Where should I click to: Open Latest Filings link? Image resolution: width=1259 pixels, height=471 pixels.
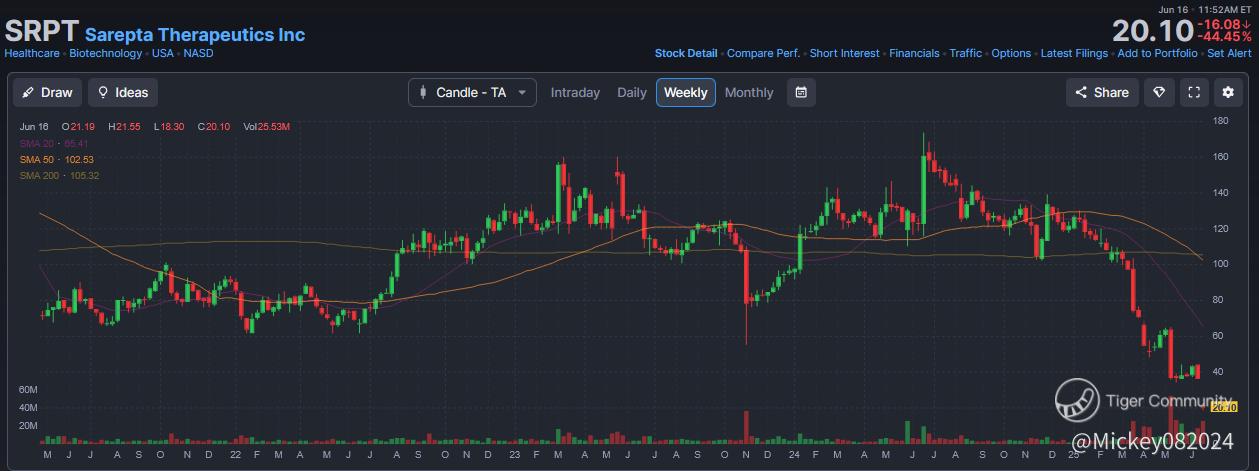click(1074, 53)
